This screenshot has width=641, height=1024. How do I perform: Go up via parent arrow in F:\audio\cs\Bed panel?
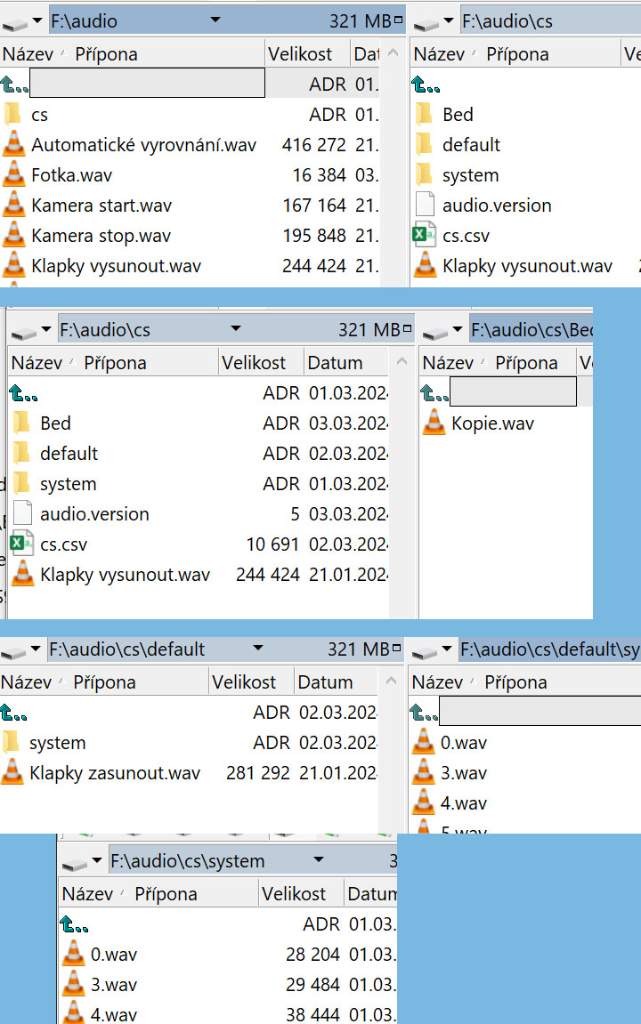coord(432,393)
